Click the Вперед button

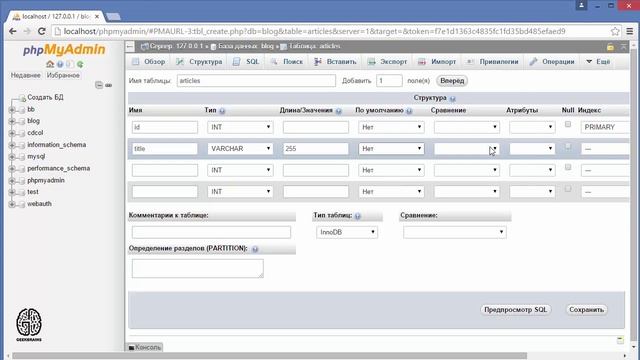(x=452, y=81)
